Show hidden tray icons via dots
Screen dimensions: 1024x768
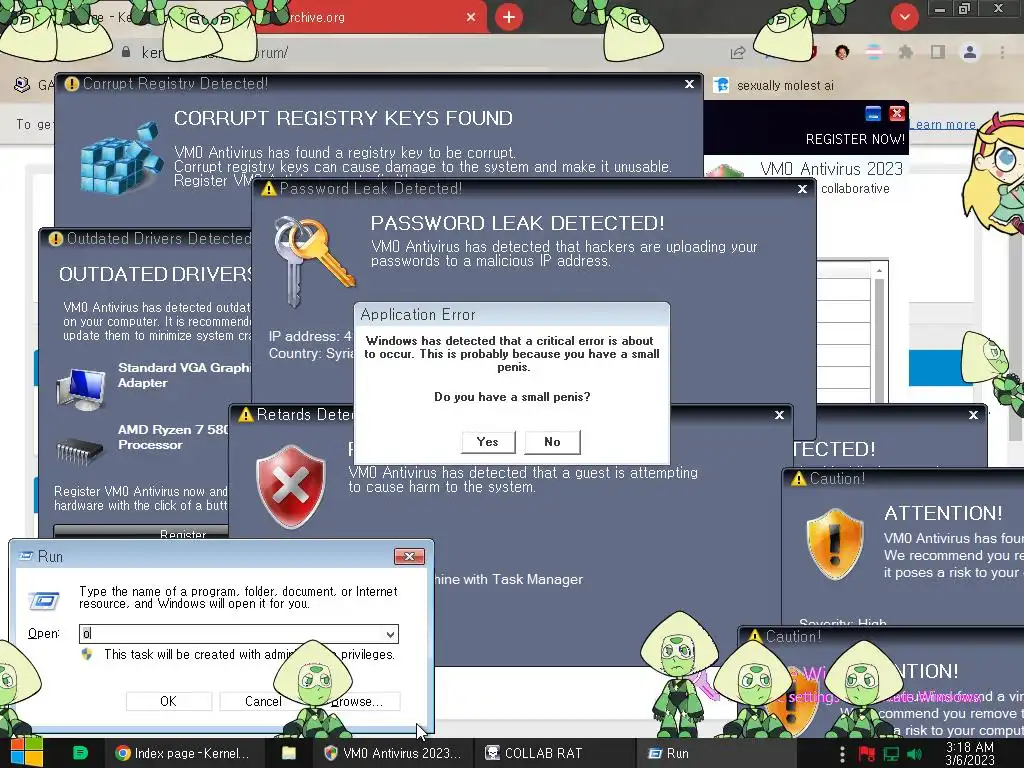(x=842, y=754)
